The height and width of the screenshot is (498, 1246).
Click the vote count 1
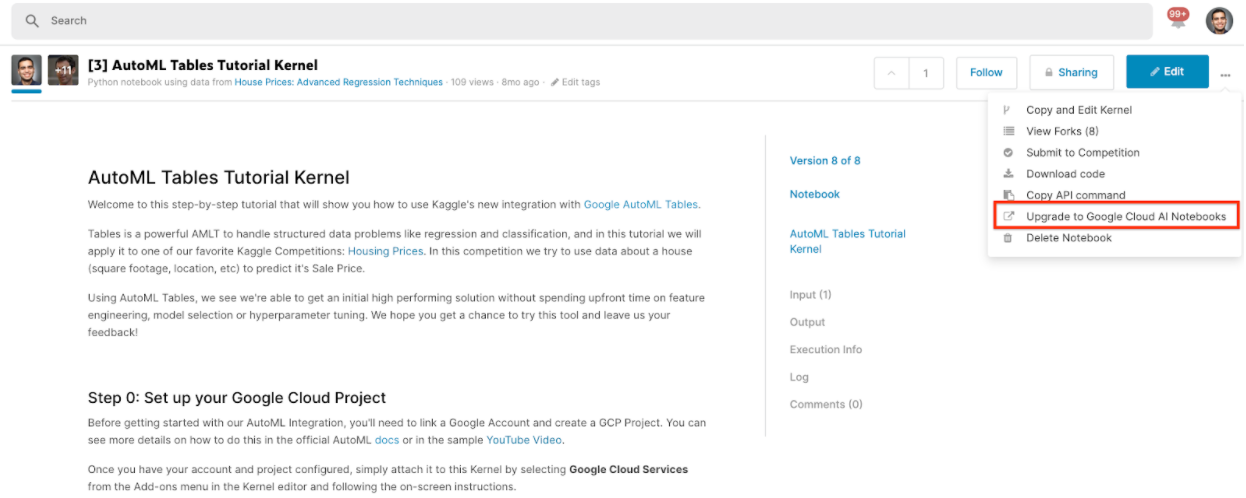pos(926,72)
